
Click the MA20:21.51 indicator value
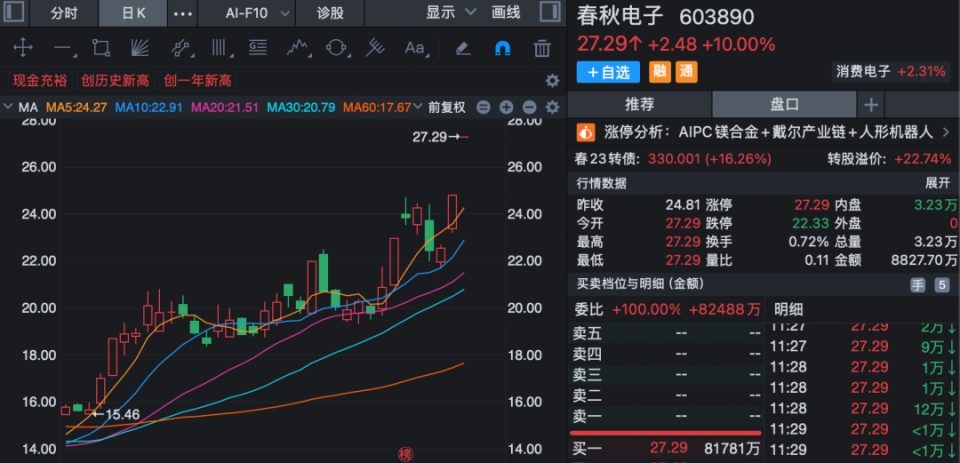pyautogui.click(x=225, y=107)
